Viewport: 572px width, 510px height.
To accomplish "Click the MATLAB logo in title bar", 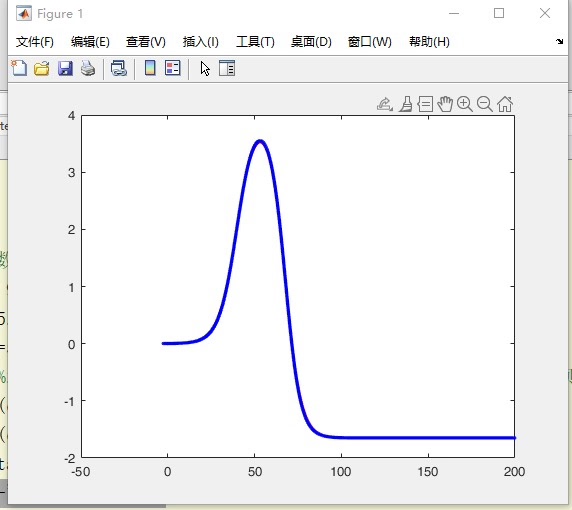I will pyautogui.click(x=24, y=13).
